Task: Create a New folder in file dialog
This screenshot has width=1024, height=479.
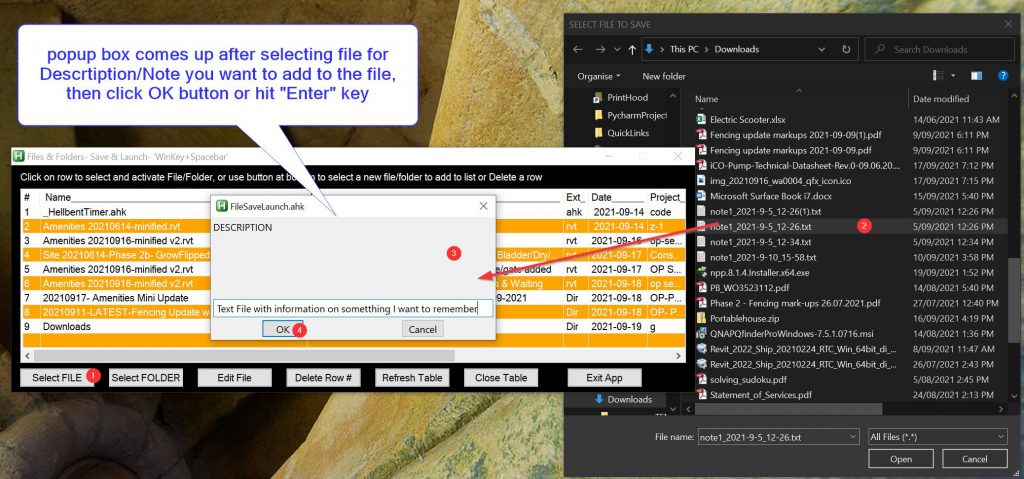Action: (x=664, y=76)
